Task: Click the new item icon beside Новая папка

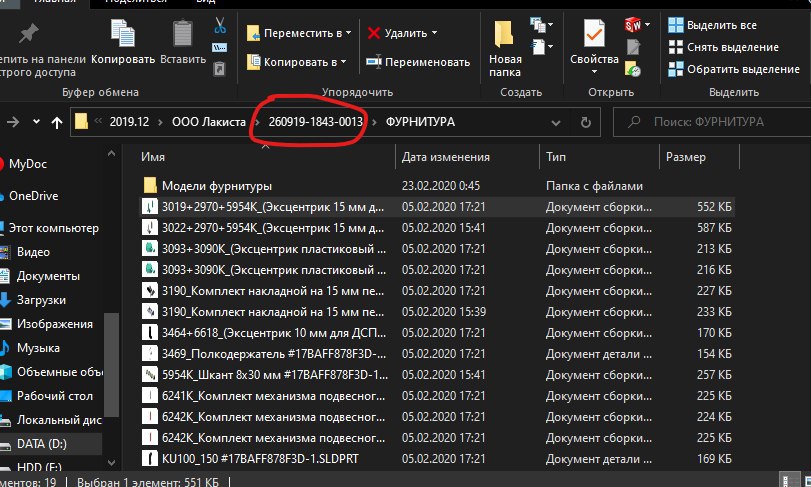Action: coord(538,24)
